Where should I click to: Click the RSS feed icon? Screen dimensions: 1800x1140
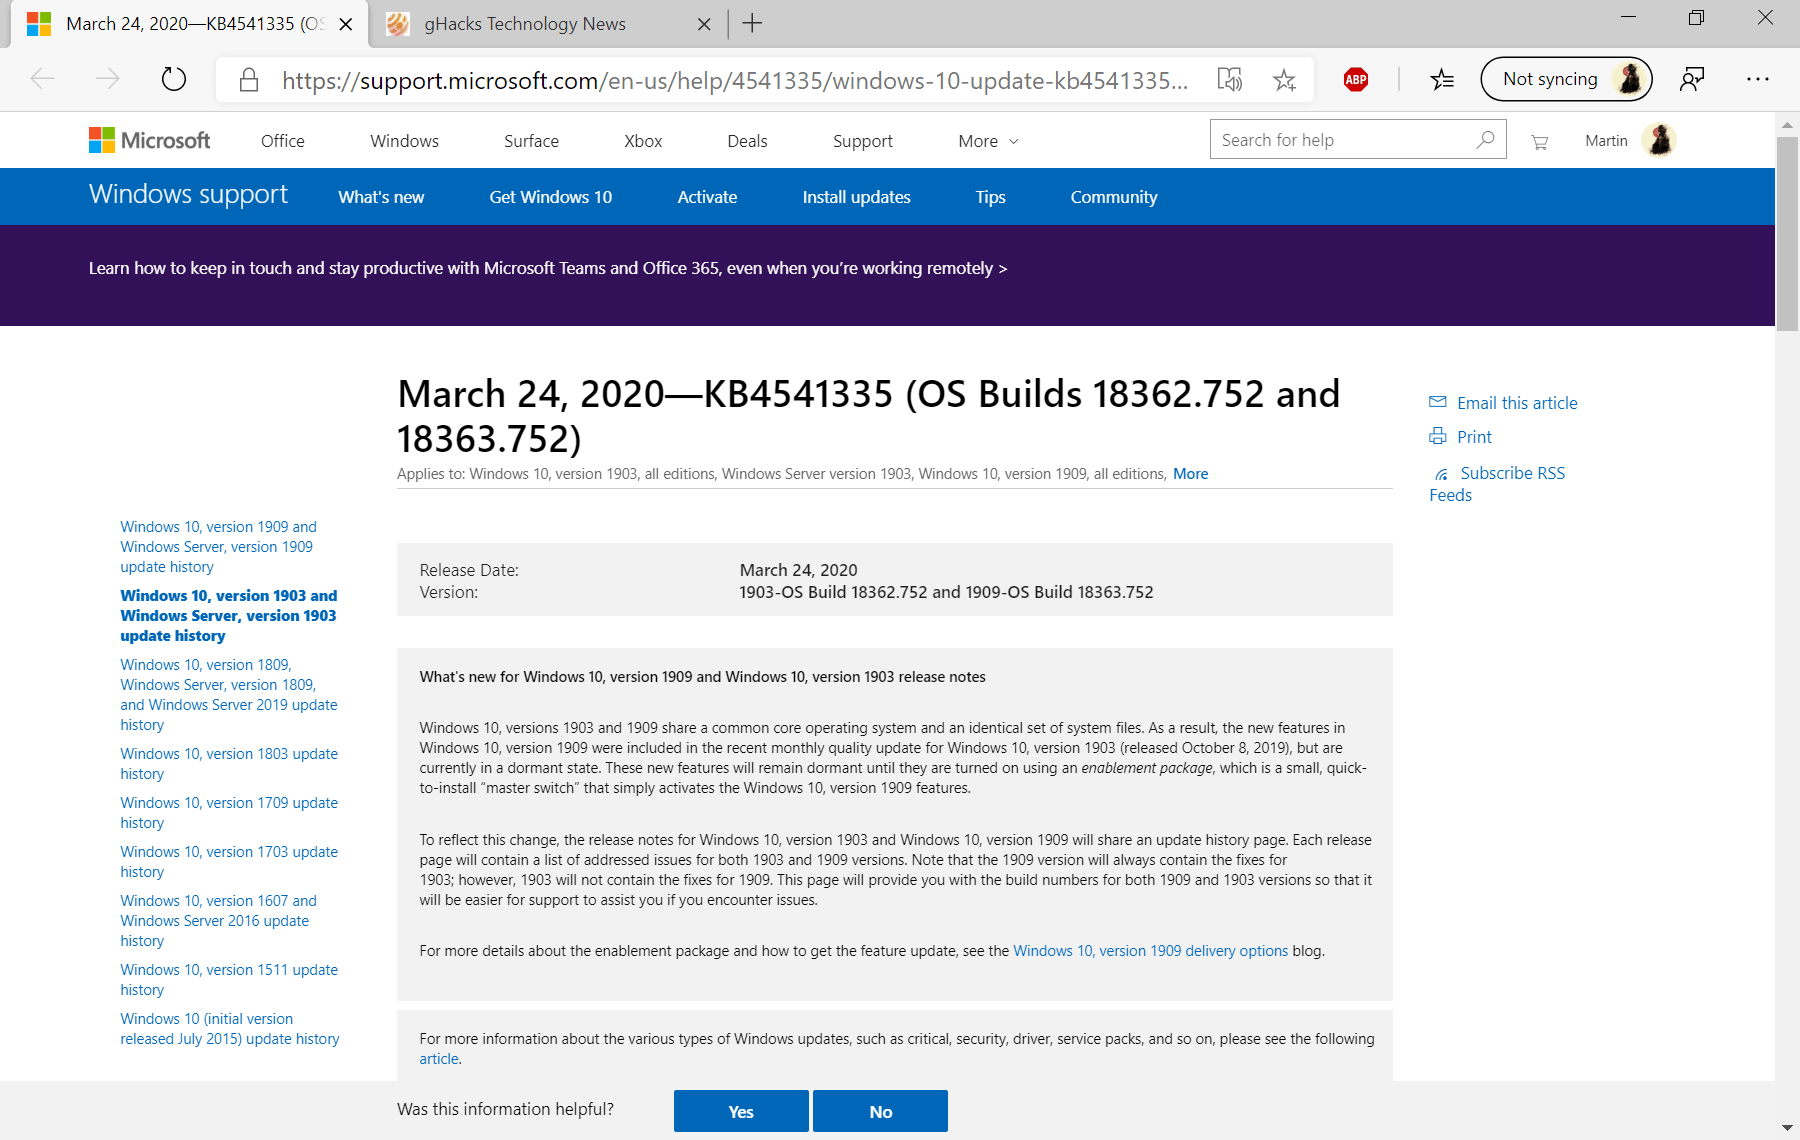click(1441, 474)
